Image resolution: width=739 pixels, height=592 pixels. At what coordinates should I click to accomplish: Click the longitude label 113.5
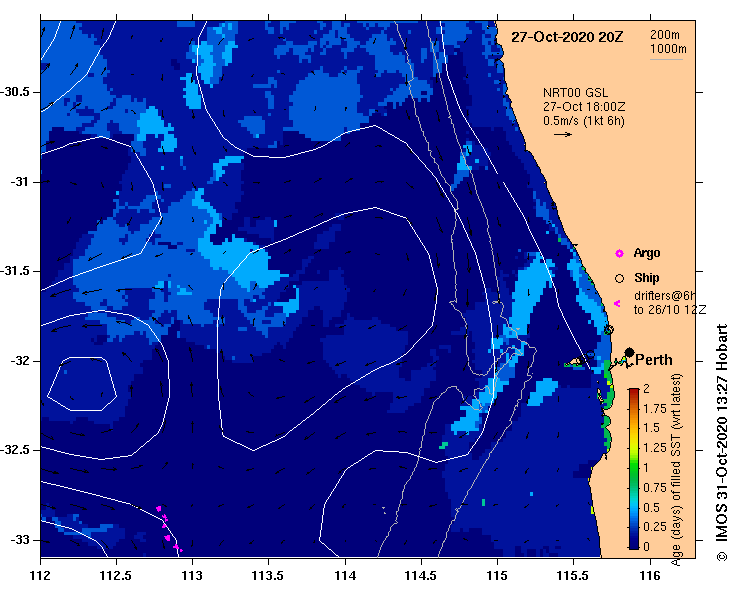tap(268, 576)
